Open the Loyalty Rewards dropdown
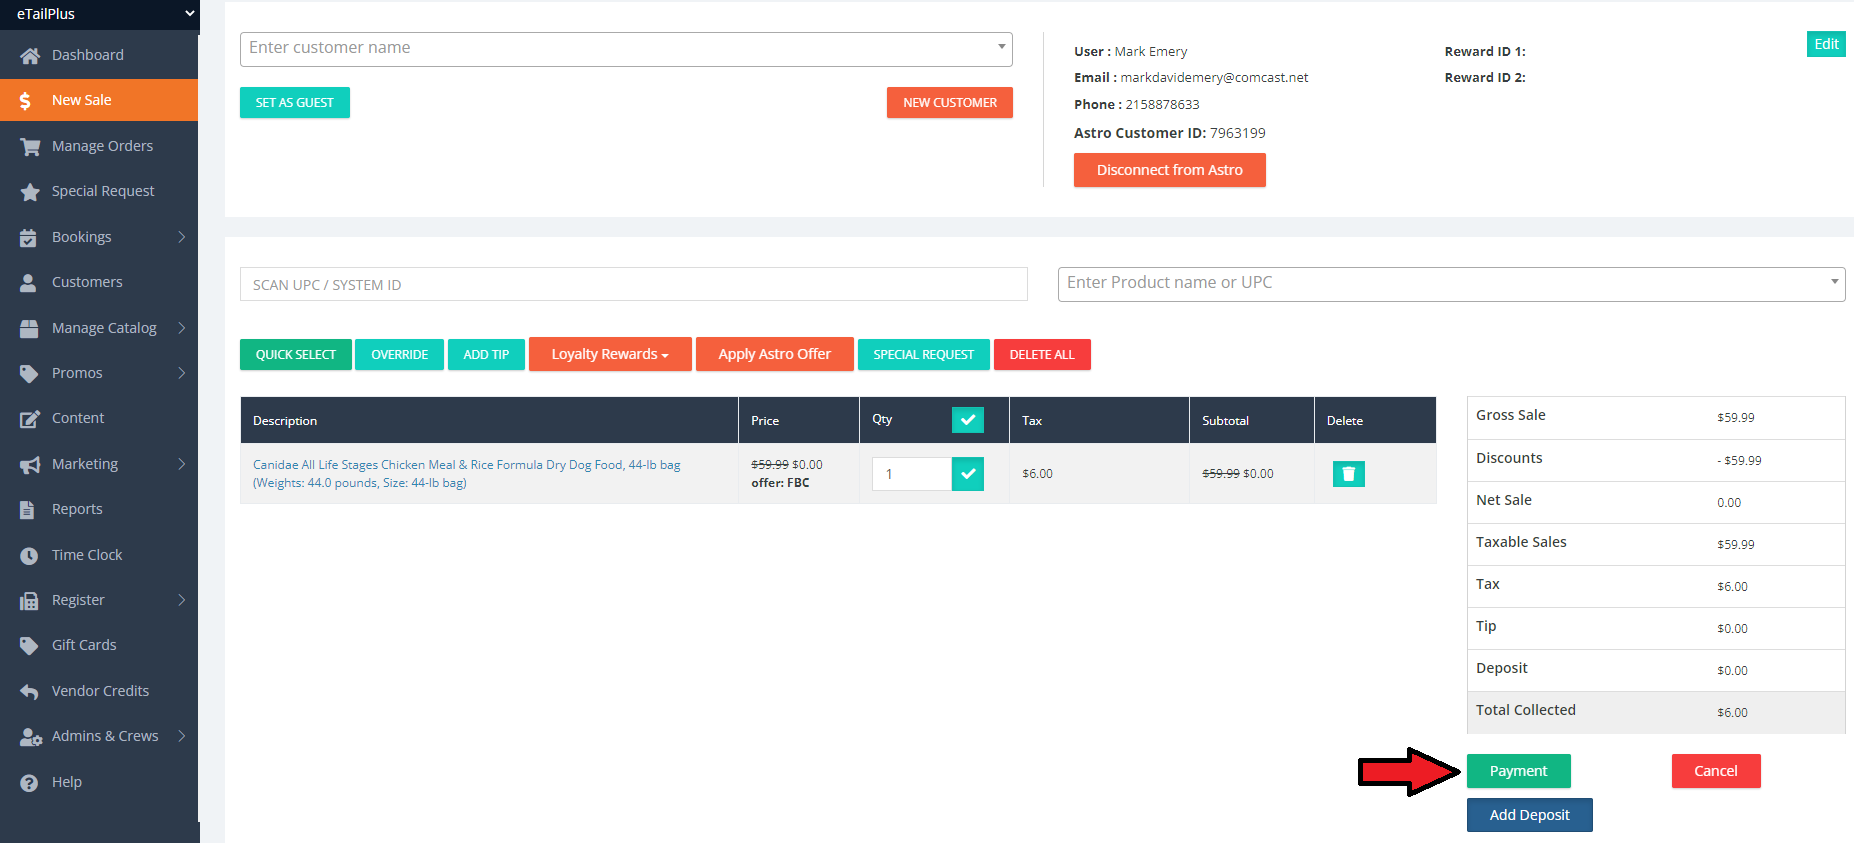1854x843 pixels. pyautogui.click(x=609, y=355)
